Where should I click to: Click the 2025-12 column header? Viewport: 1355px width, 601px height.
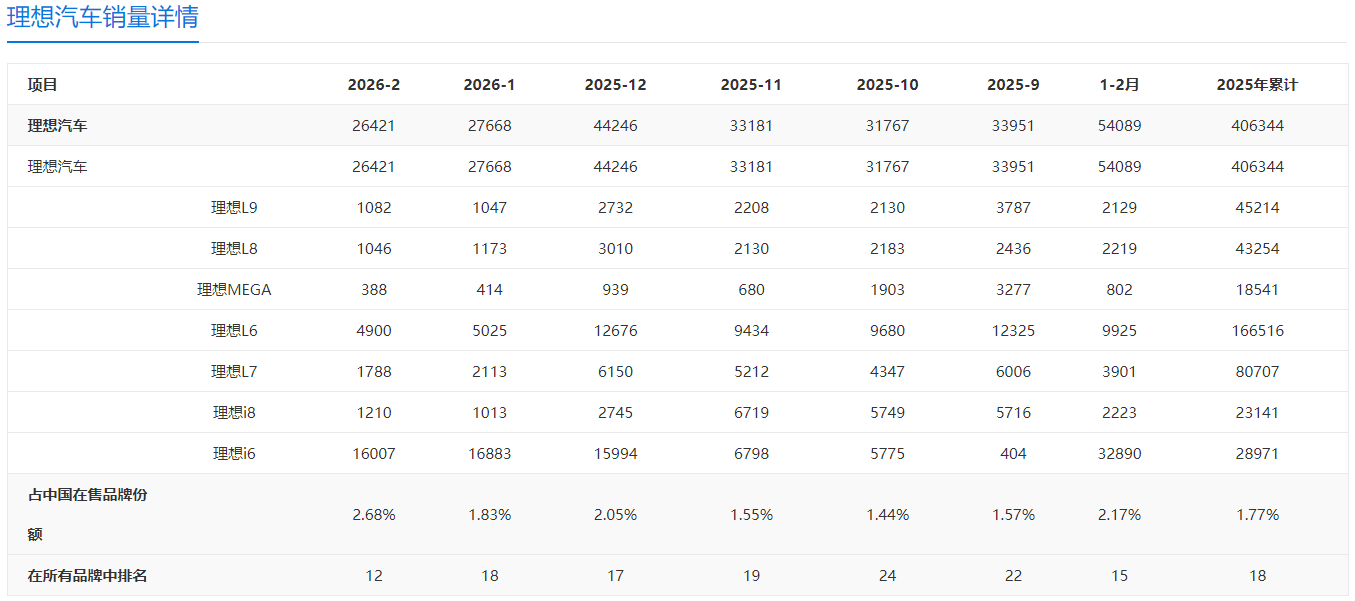[615, 85]
